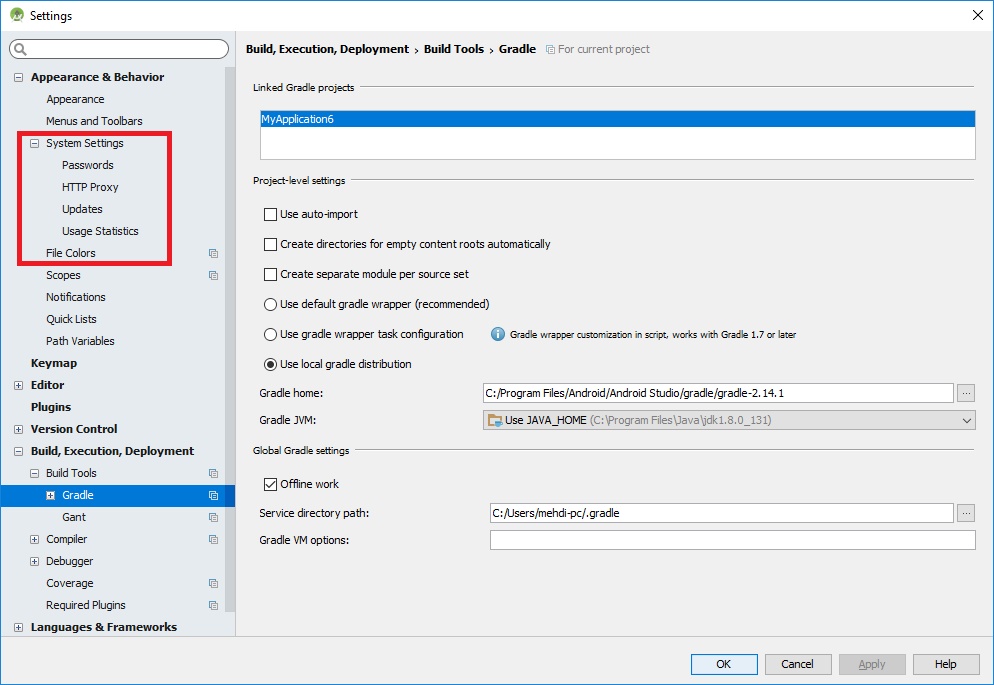994x685 pixels.
Task: Check Create separate module per source set
Action: point(270,274)
